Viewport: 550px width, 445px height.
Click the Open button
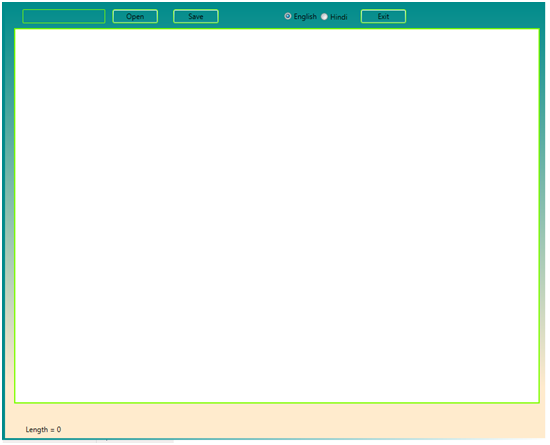(135, 16)
